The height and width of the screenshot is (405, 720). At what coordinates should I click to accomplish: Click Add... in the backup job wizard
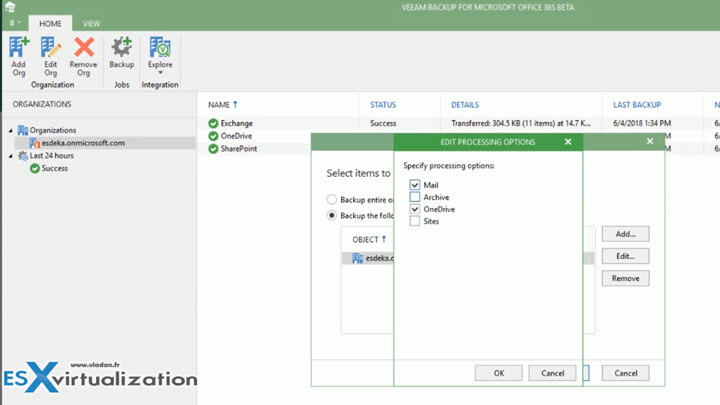coord(625,234)
